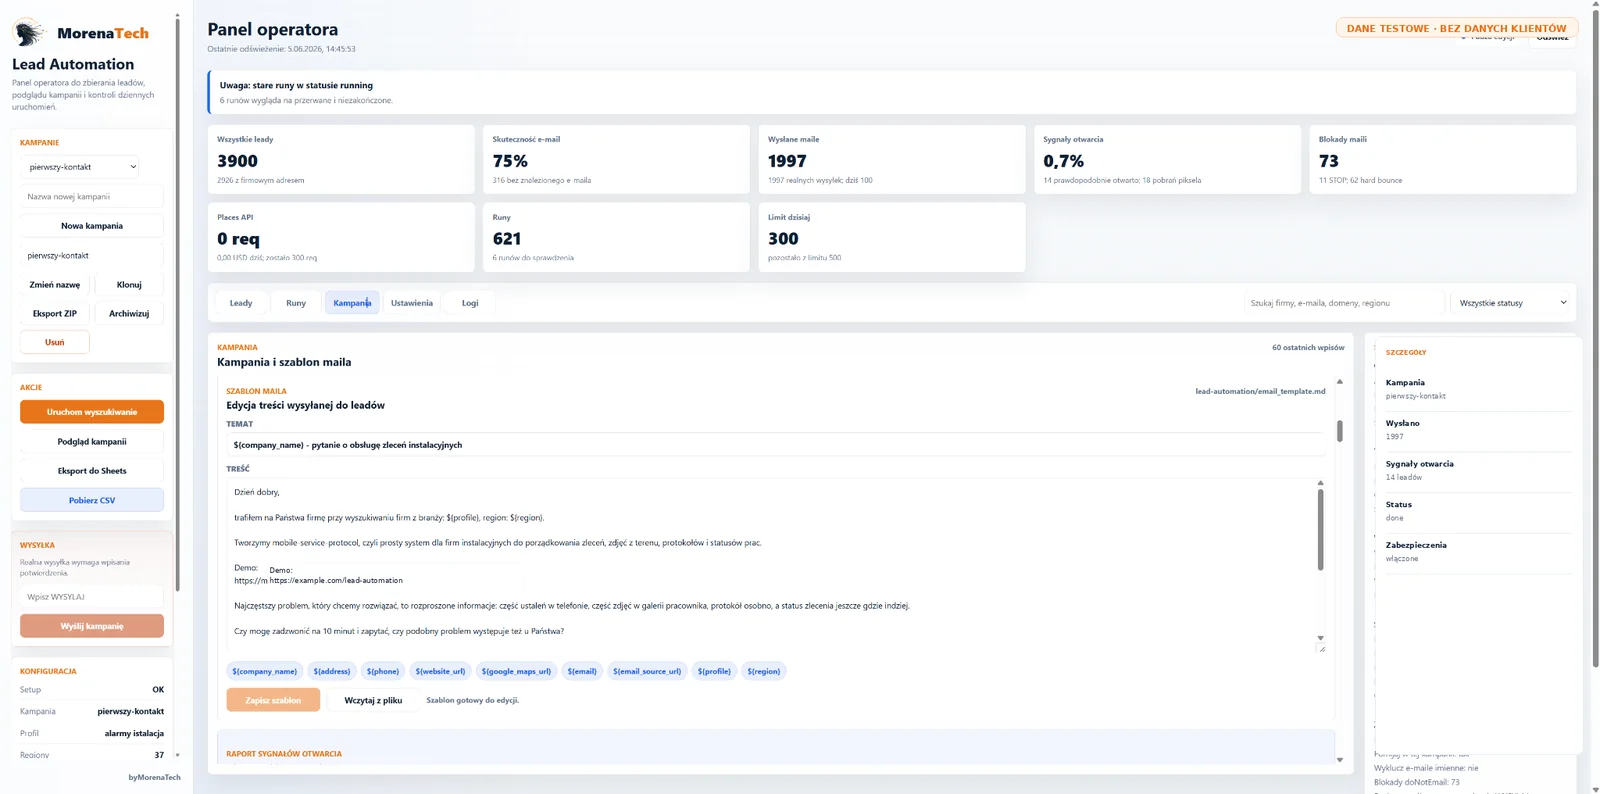Click the template editor scroll-up arrow

(x=1340, y=382)
